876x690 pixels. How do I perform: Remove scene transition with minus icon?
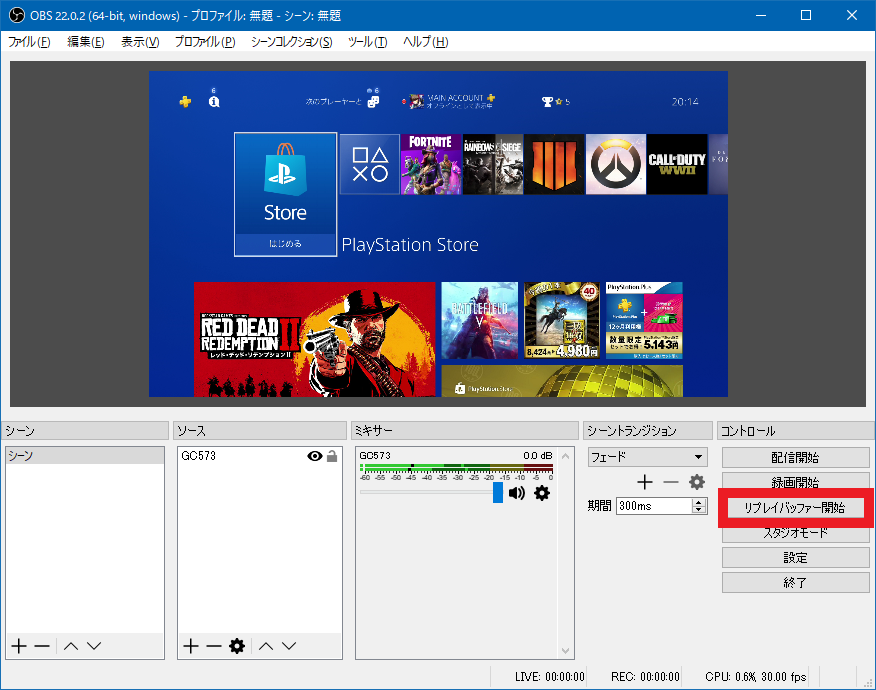670,482
